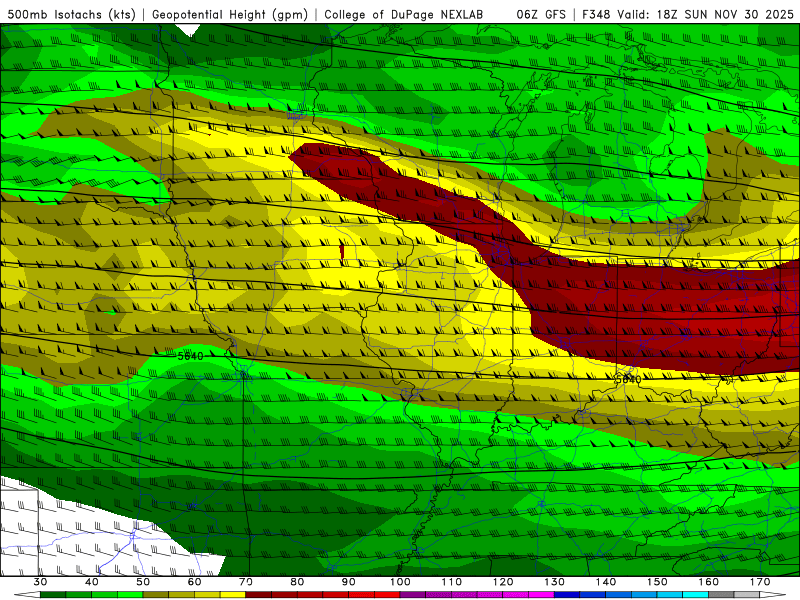800x600 pixels.
Task: Select the bright yellow swatch in the legend bar
Action: click(233, 595)
